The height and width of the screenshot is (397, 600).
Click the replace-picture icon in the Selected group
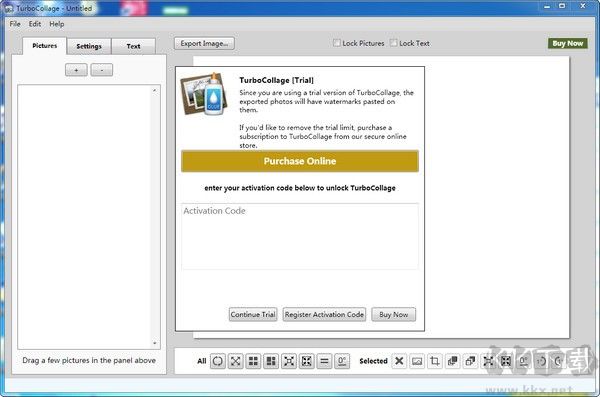tap(417, 361)
